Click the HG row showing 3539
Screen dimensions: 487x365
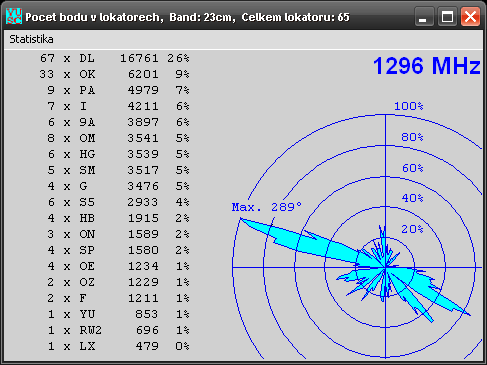pyautogui.click(x=114, y=154)
